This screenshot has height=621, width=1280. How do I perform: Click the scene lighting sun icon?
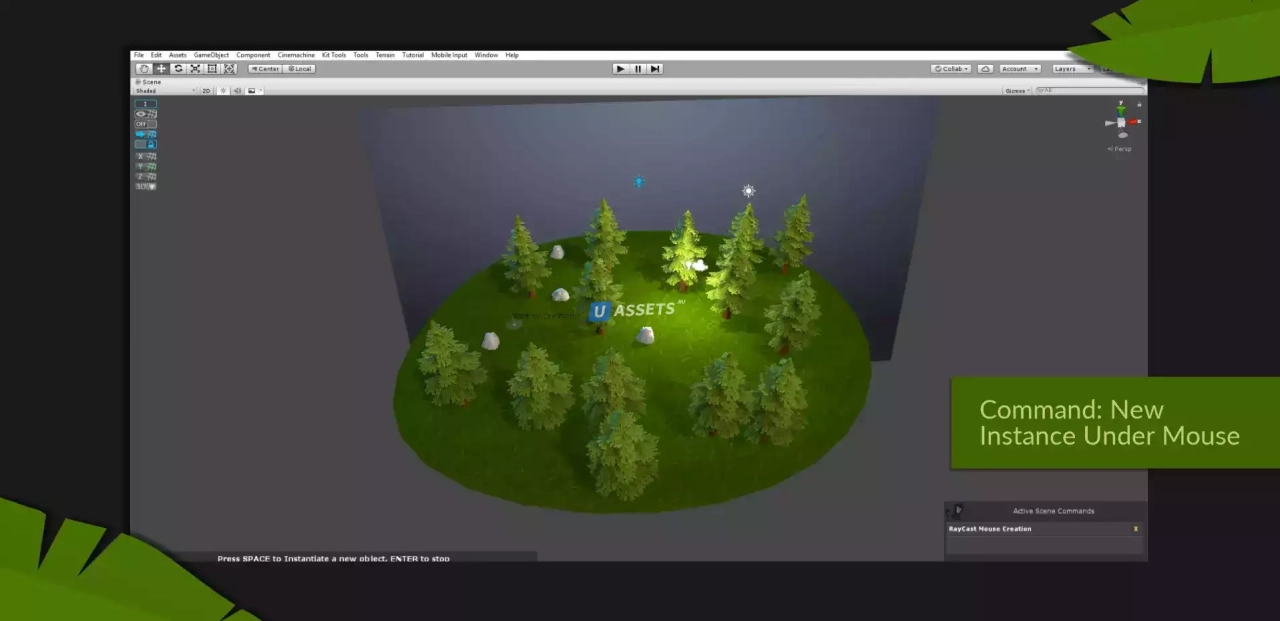[x=223, y=91]
